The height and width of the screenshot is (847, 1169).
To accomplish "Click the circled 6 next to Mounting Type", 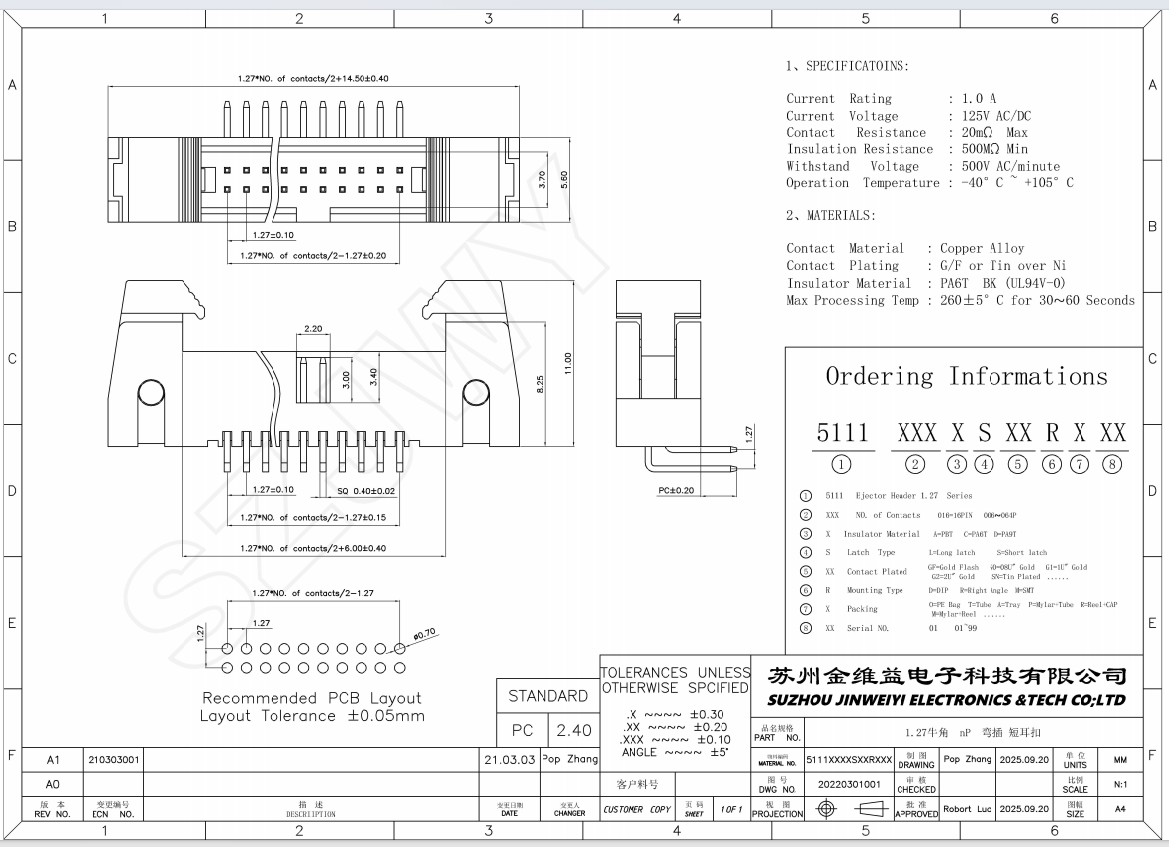I will 806,590.
